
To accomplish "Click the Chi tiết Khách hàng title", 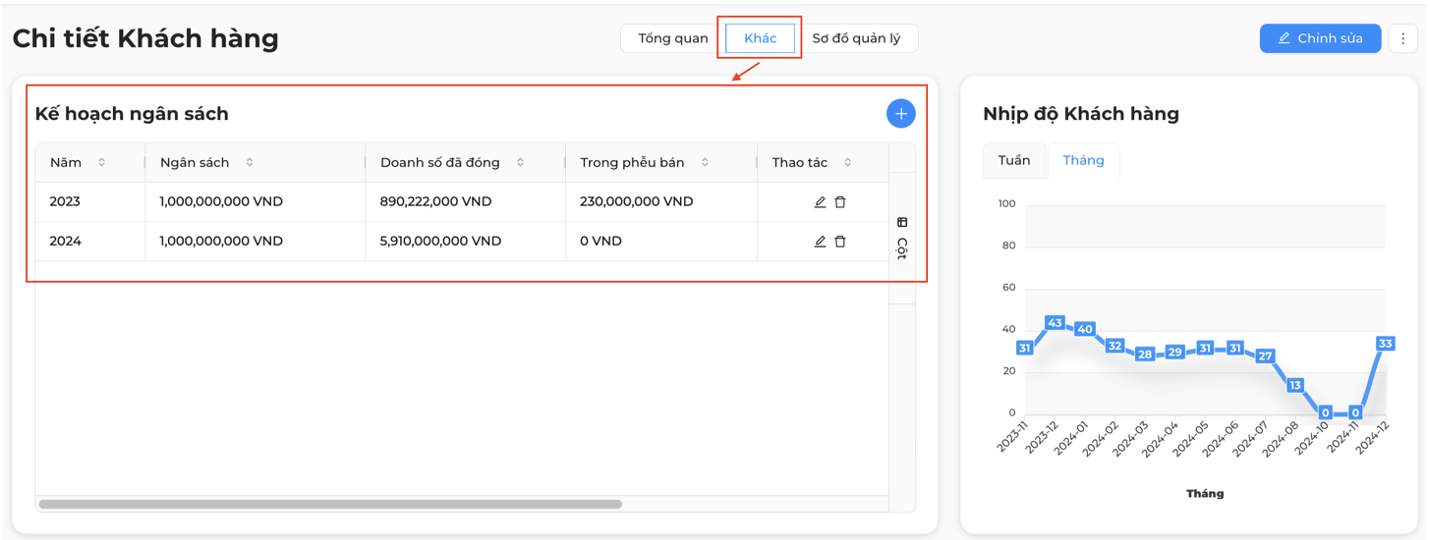I will (x=146, y=39).
